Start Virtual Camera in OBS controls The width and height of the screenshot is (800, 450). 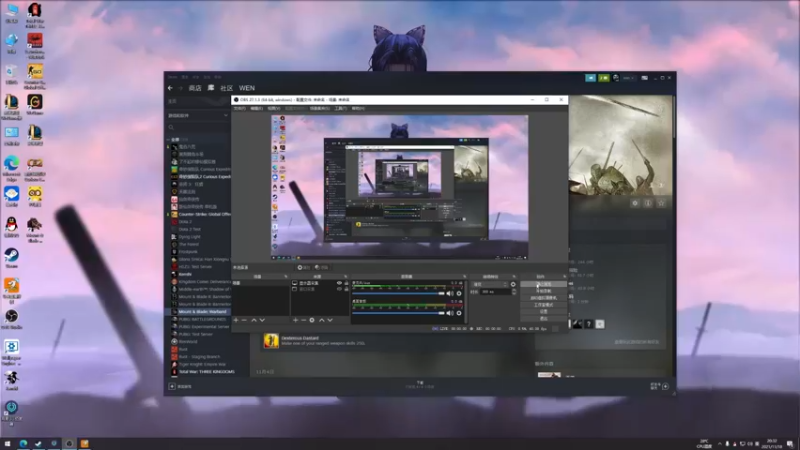click(543, 298)
